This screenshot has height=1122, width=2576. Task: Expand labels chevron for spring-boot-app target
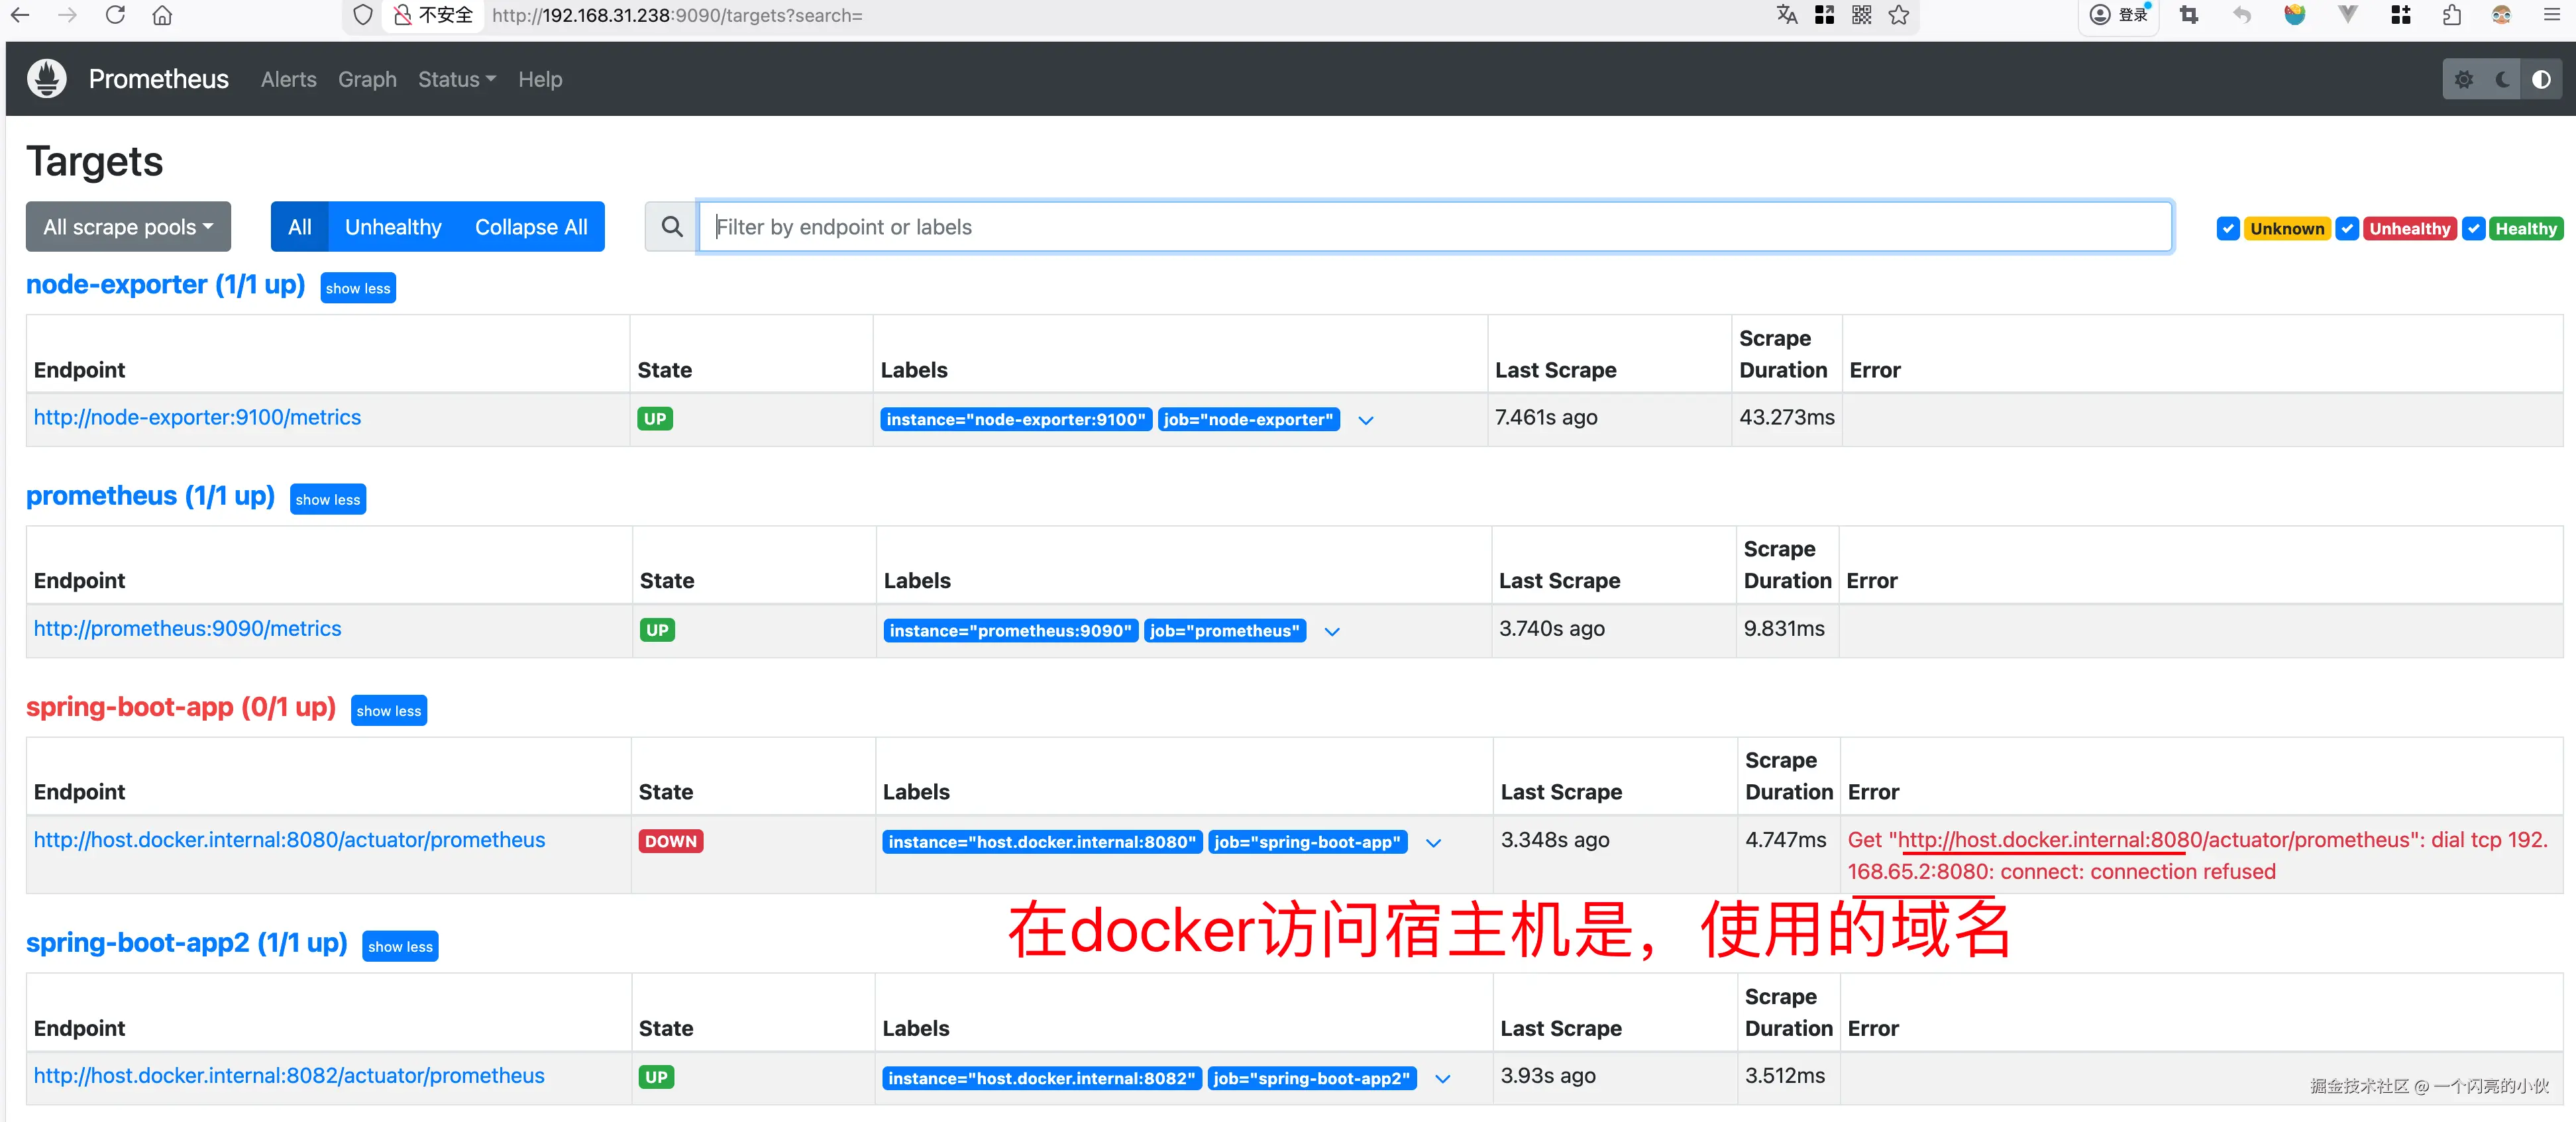[x=1433, y=843]
